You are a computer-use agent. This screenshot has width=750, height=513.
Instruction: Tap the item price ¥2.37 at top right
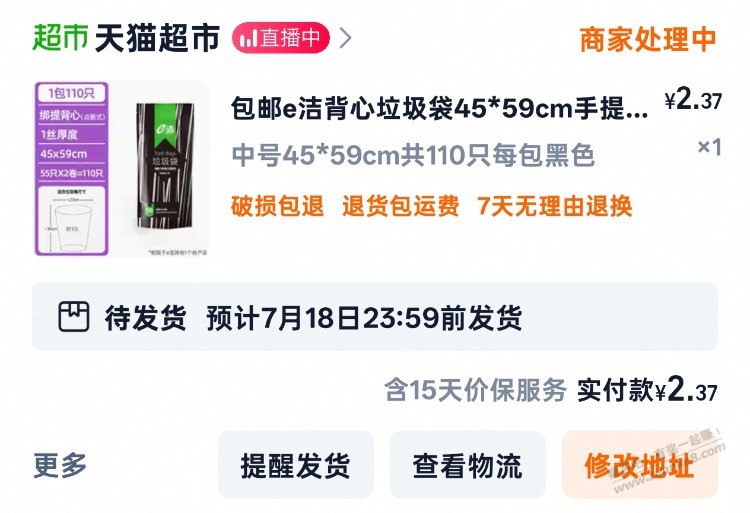pos(694,100)
